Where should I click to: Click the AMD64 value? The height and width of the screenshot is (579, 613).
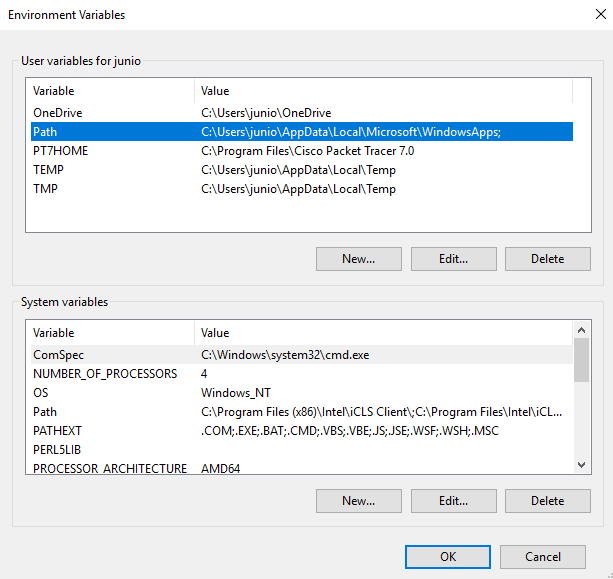220,468
